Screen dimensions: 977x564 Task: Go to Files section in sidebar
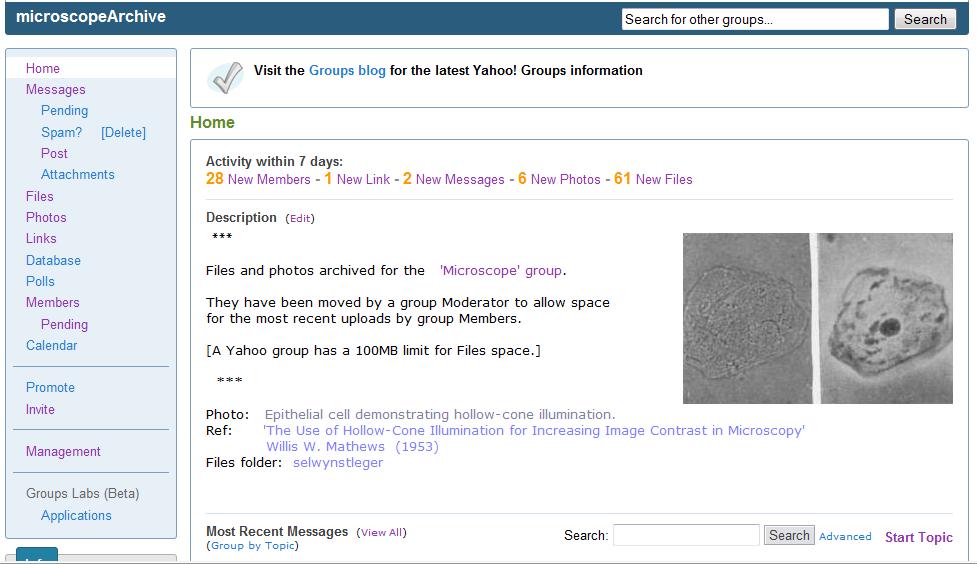pyautogui.click(x=40, y=196)
